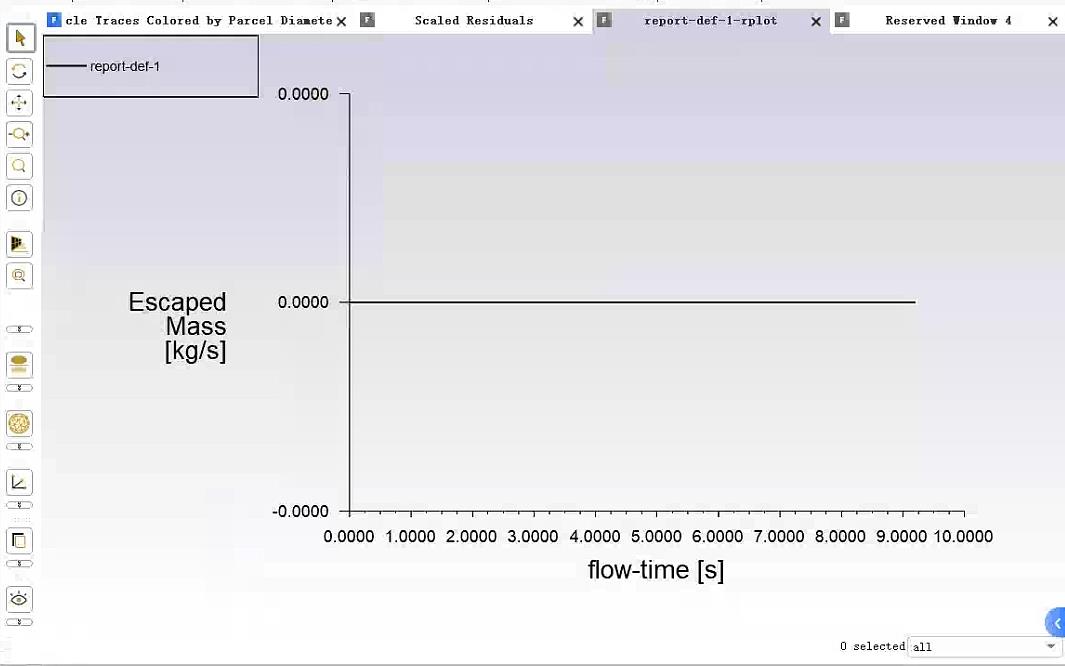Toggle the eye visibility icon
Image resolution: width=1065 pixels, height=666 pixels.
pos(19,599)
